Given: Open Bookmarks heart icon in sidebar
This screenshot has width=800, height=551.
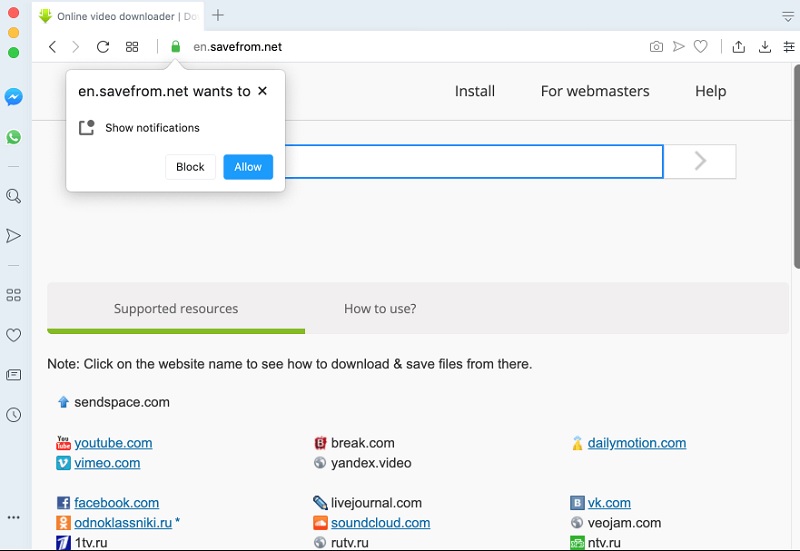Looking at the screenshot, I should [14, 335].
